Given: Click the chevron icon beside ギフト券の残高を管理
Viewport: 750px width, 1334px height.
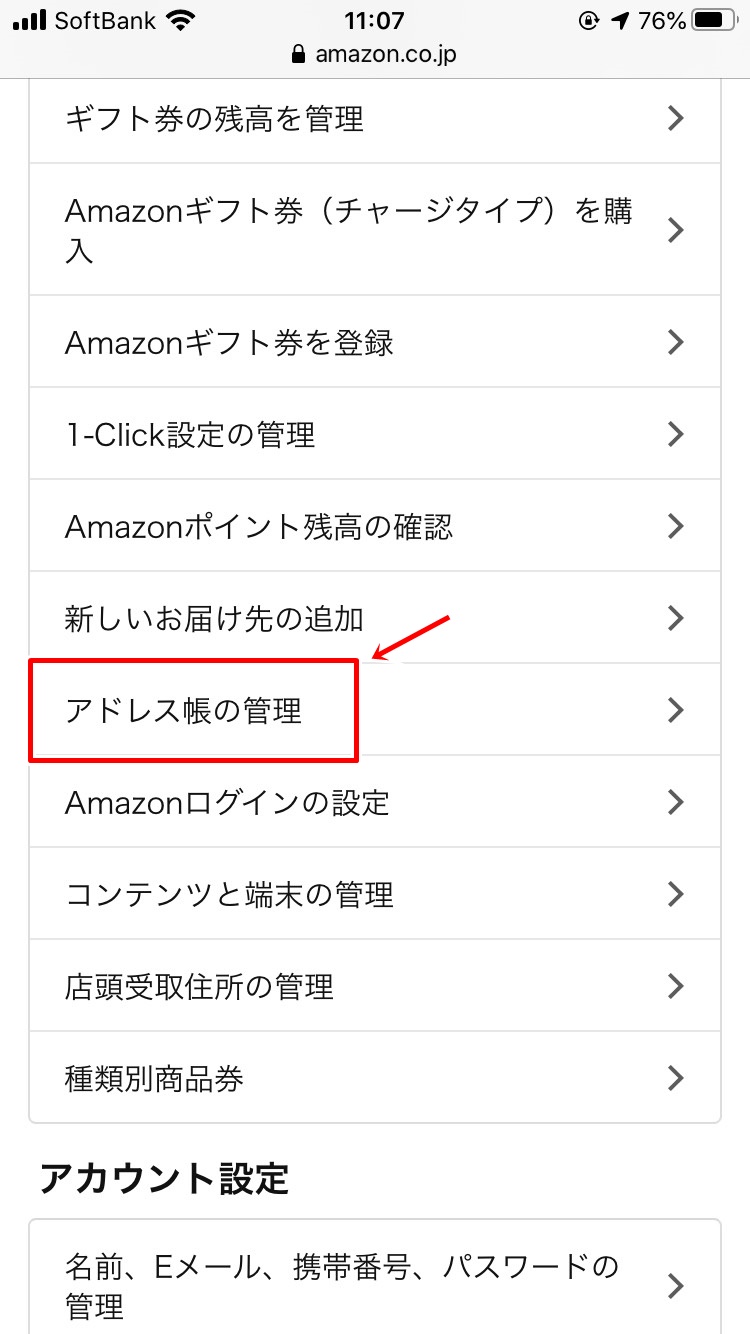Looking at the screenshot, I should pyautogui.click(x=676, y=118).
